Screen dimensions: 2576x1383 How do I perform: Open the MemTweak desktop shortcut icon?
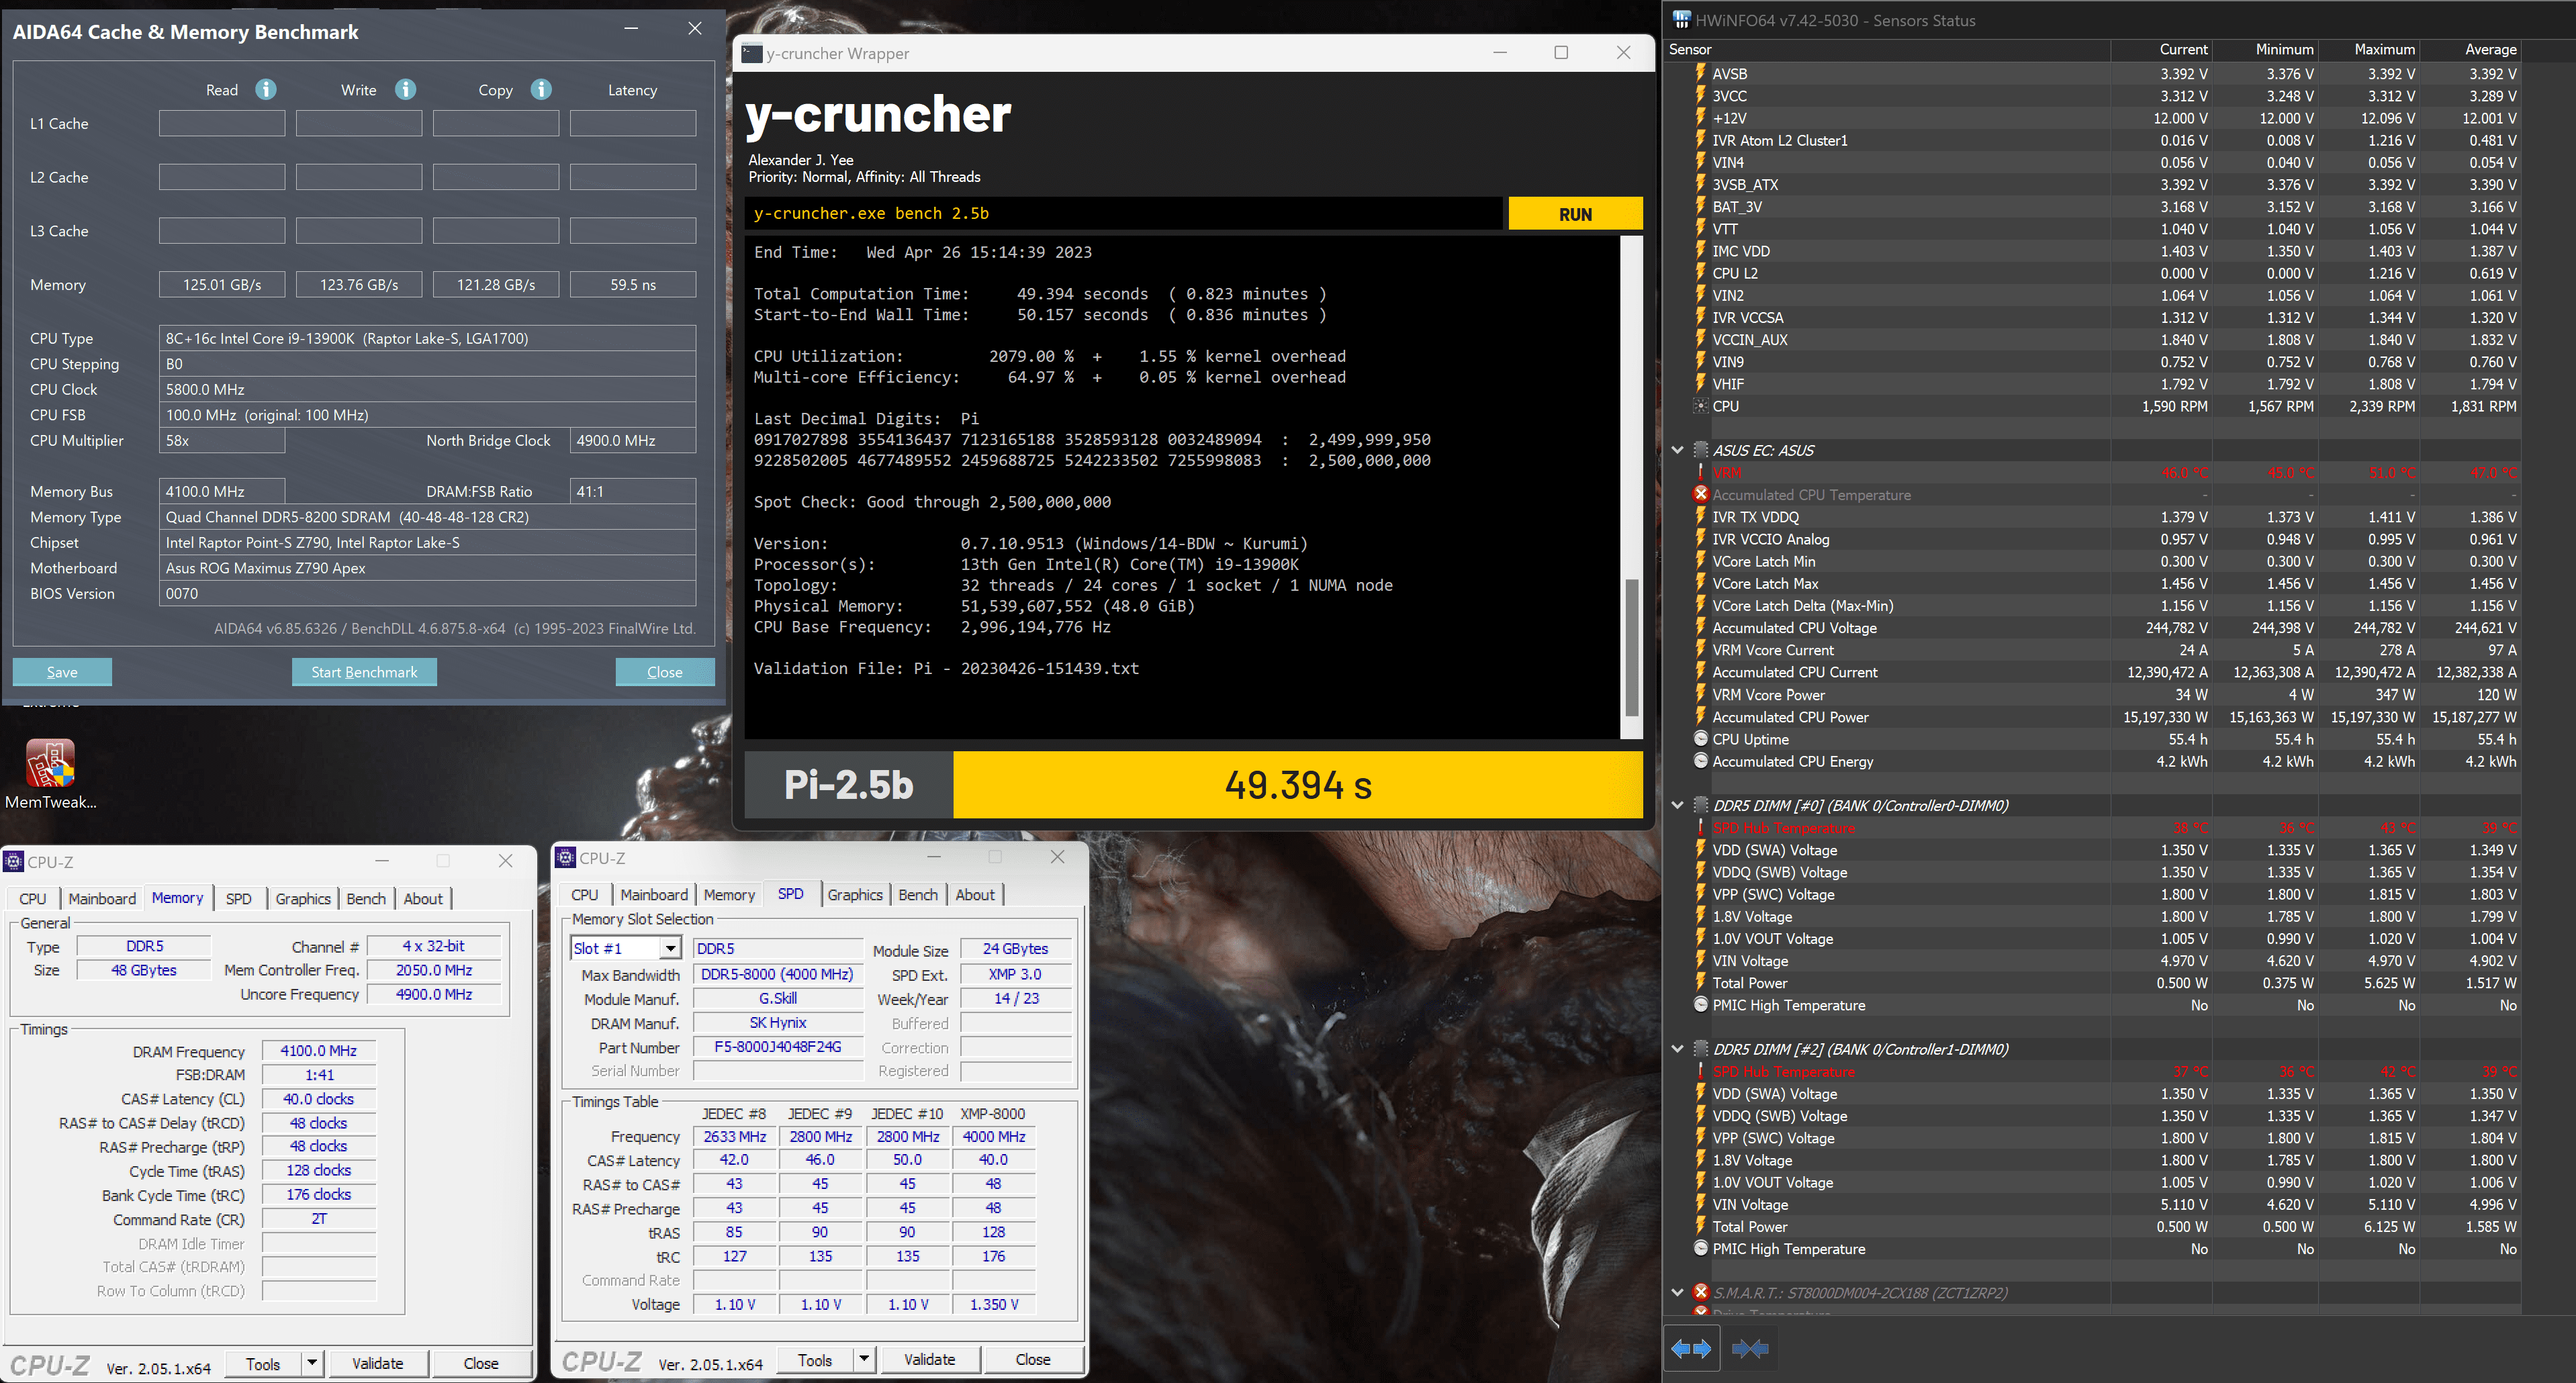tap(50, 764)
